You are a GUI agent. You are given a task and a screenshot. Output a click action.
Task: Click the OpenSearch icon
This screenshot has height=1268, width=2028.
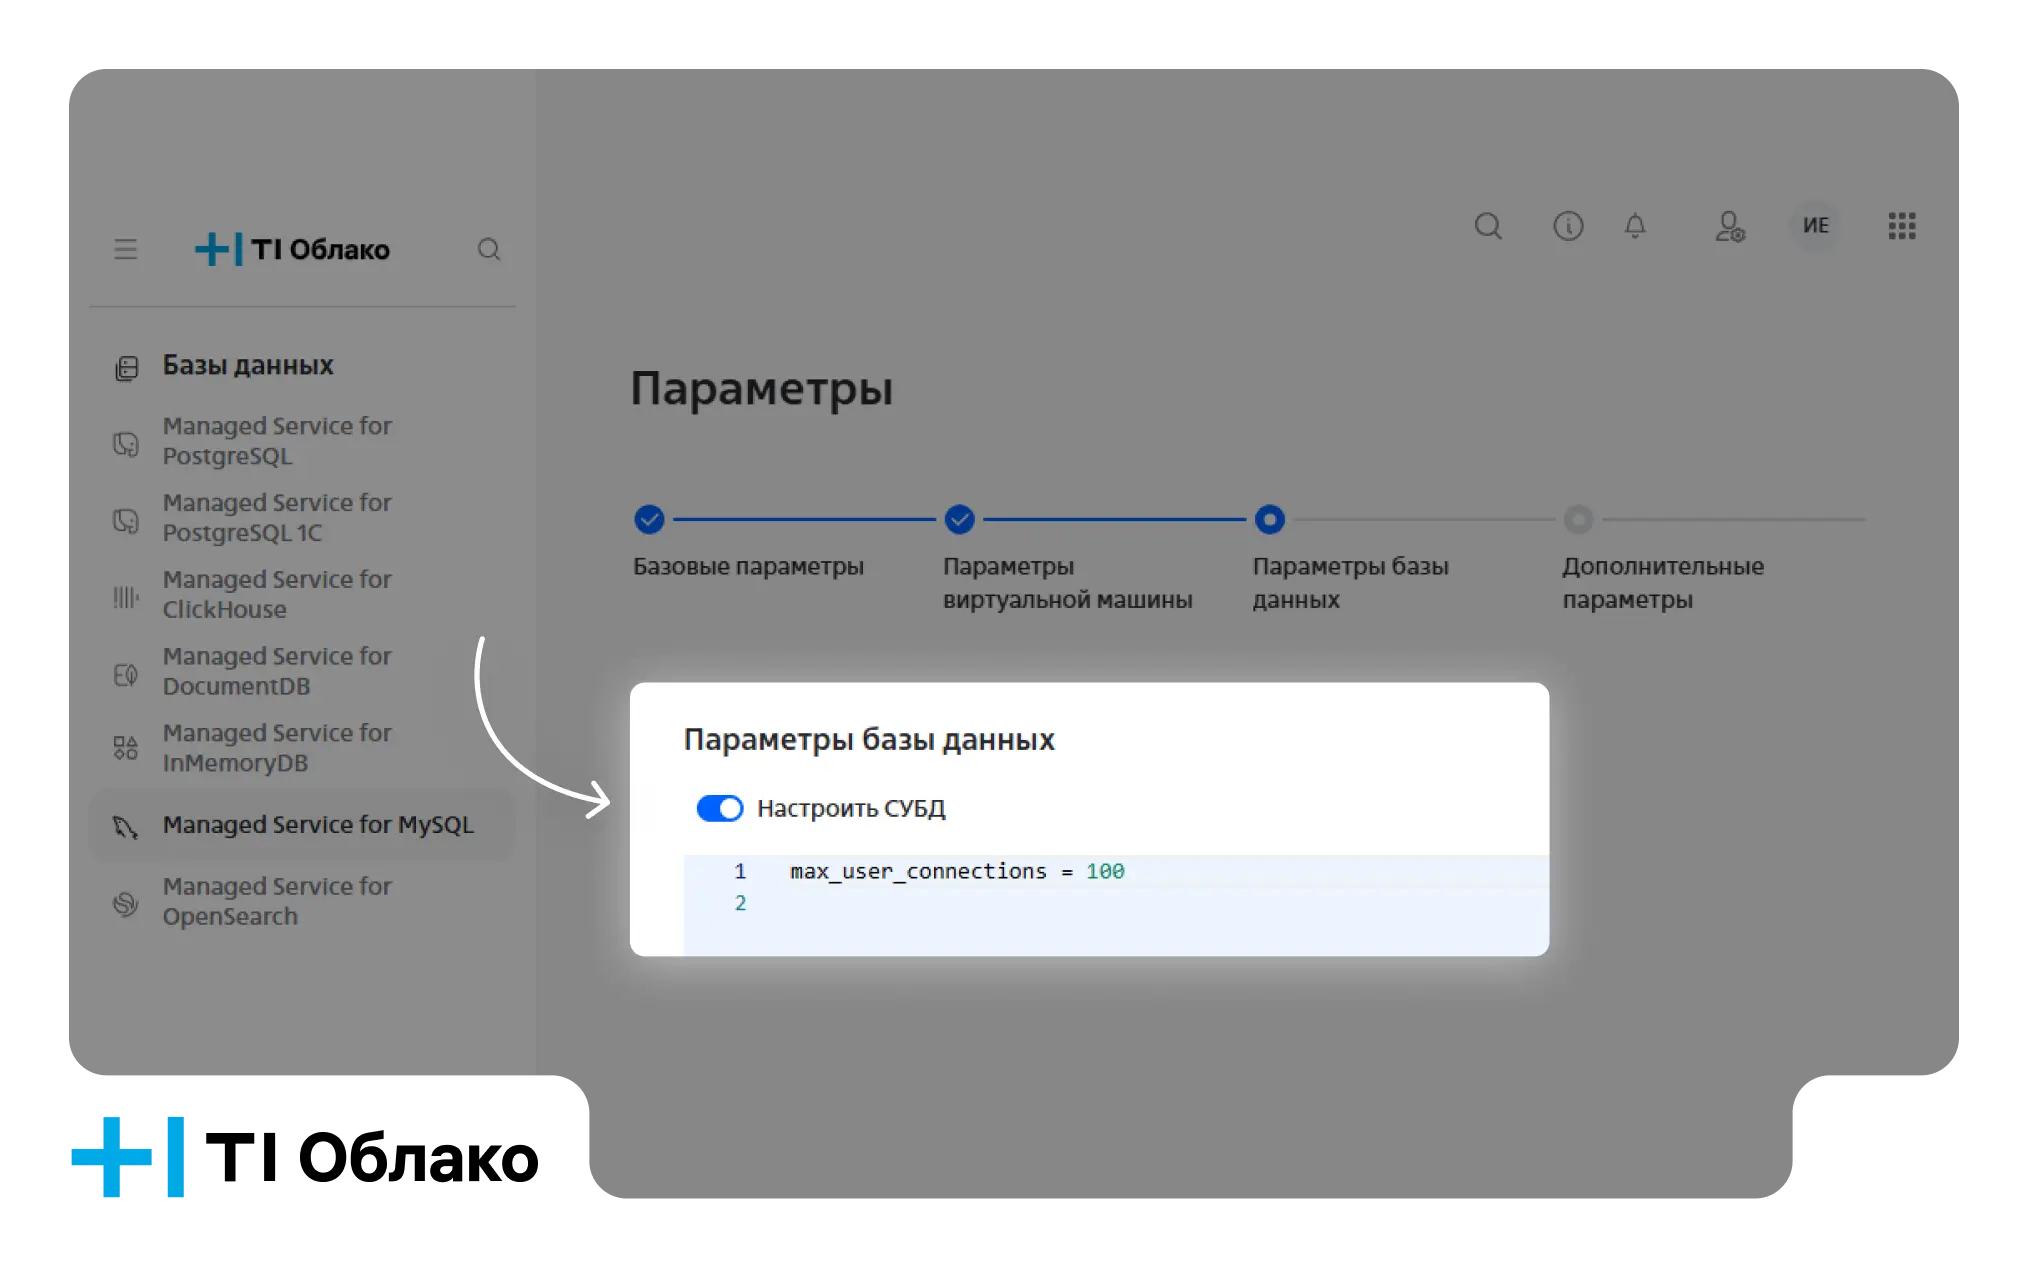126,903
